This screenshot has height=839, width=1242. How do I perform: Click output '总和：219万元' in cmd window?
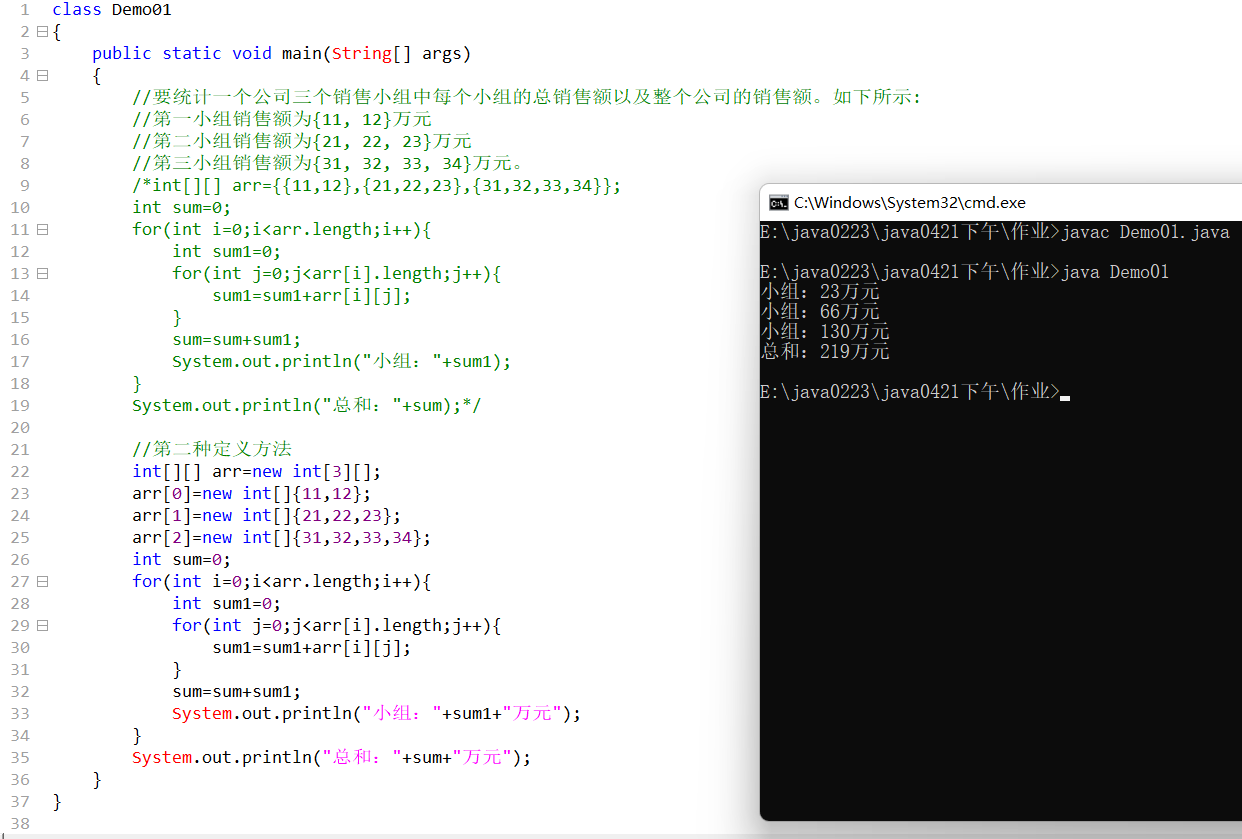click(x=825, y=352)
